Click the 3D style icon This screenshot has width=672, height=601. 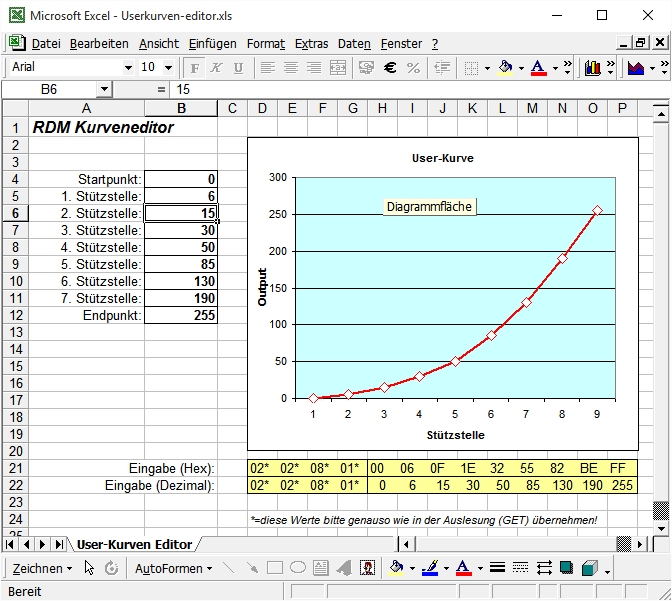[590, 568]
